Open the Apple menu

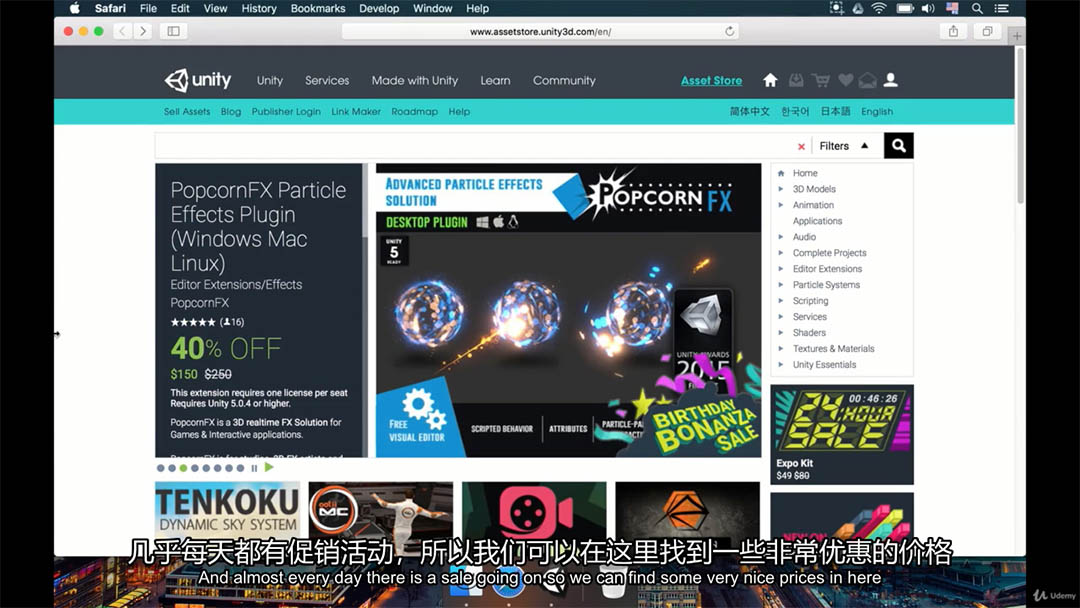tap(74, 8)
